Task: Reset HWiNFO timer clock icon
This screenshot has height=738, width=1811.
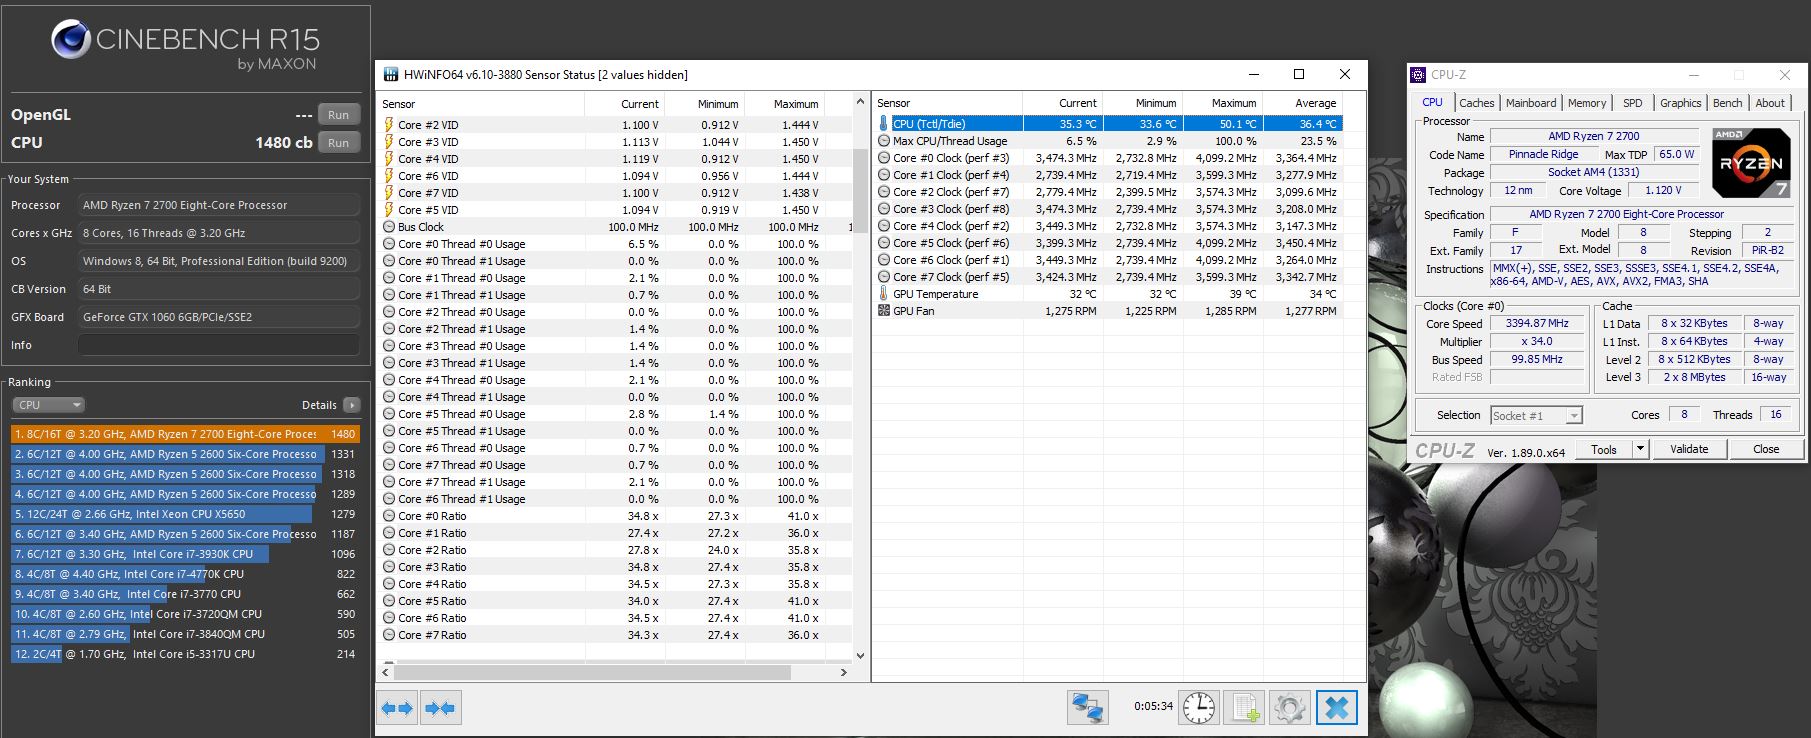Action: [1199, 708]
